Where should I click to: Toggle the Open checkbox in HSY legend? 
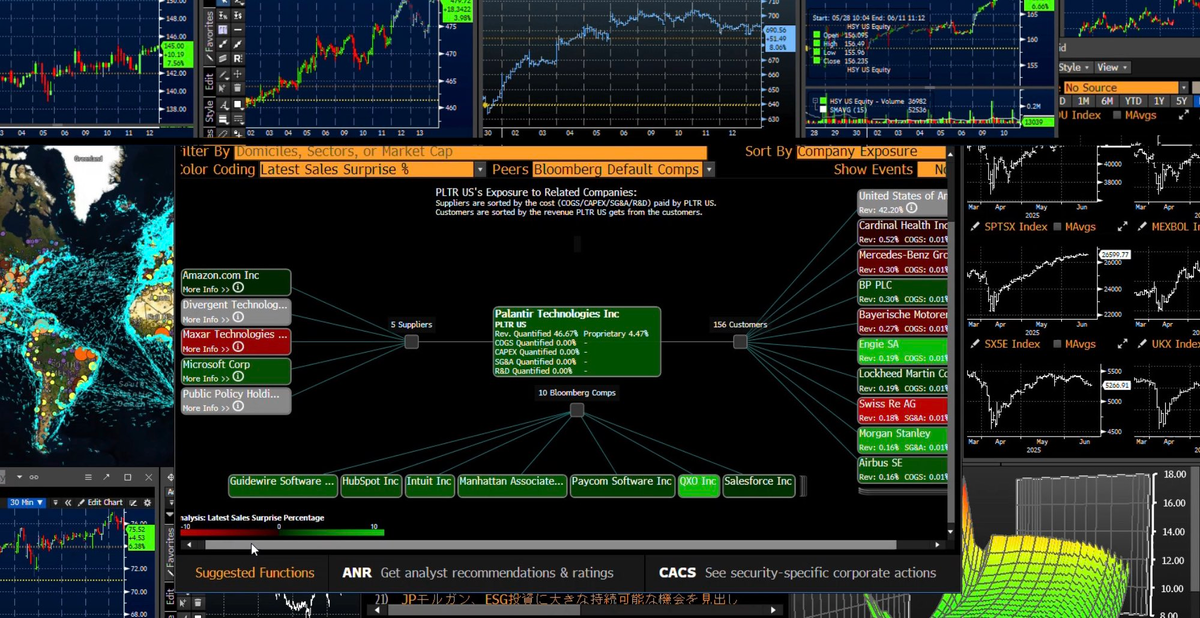click(x=816, y=35)
